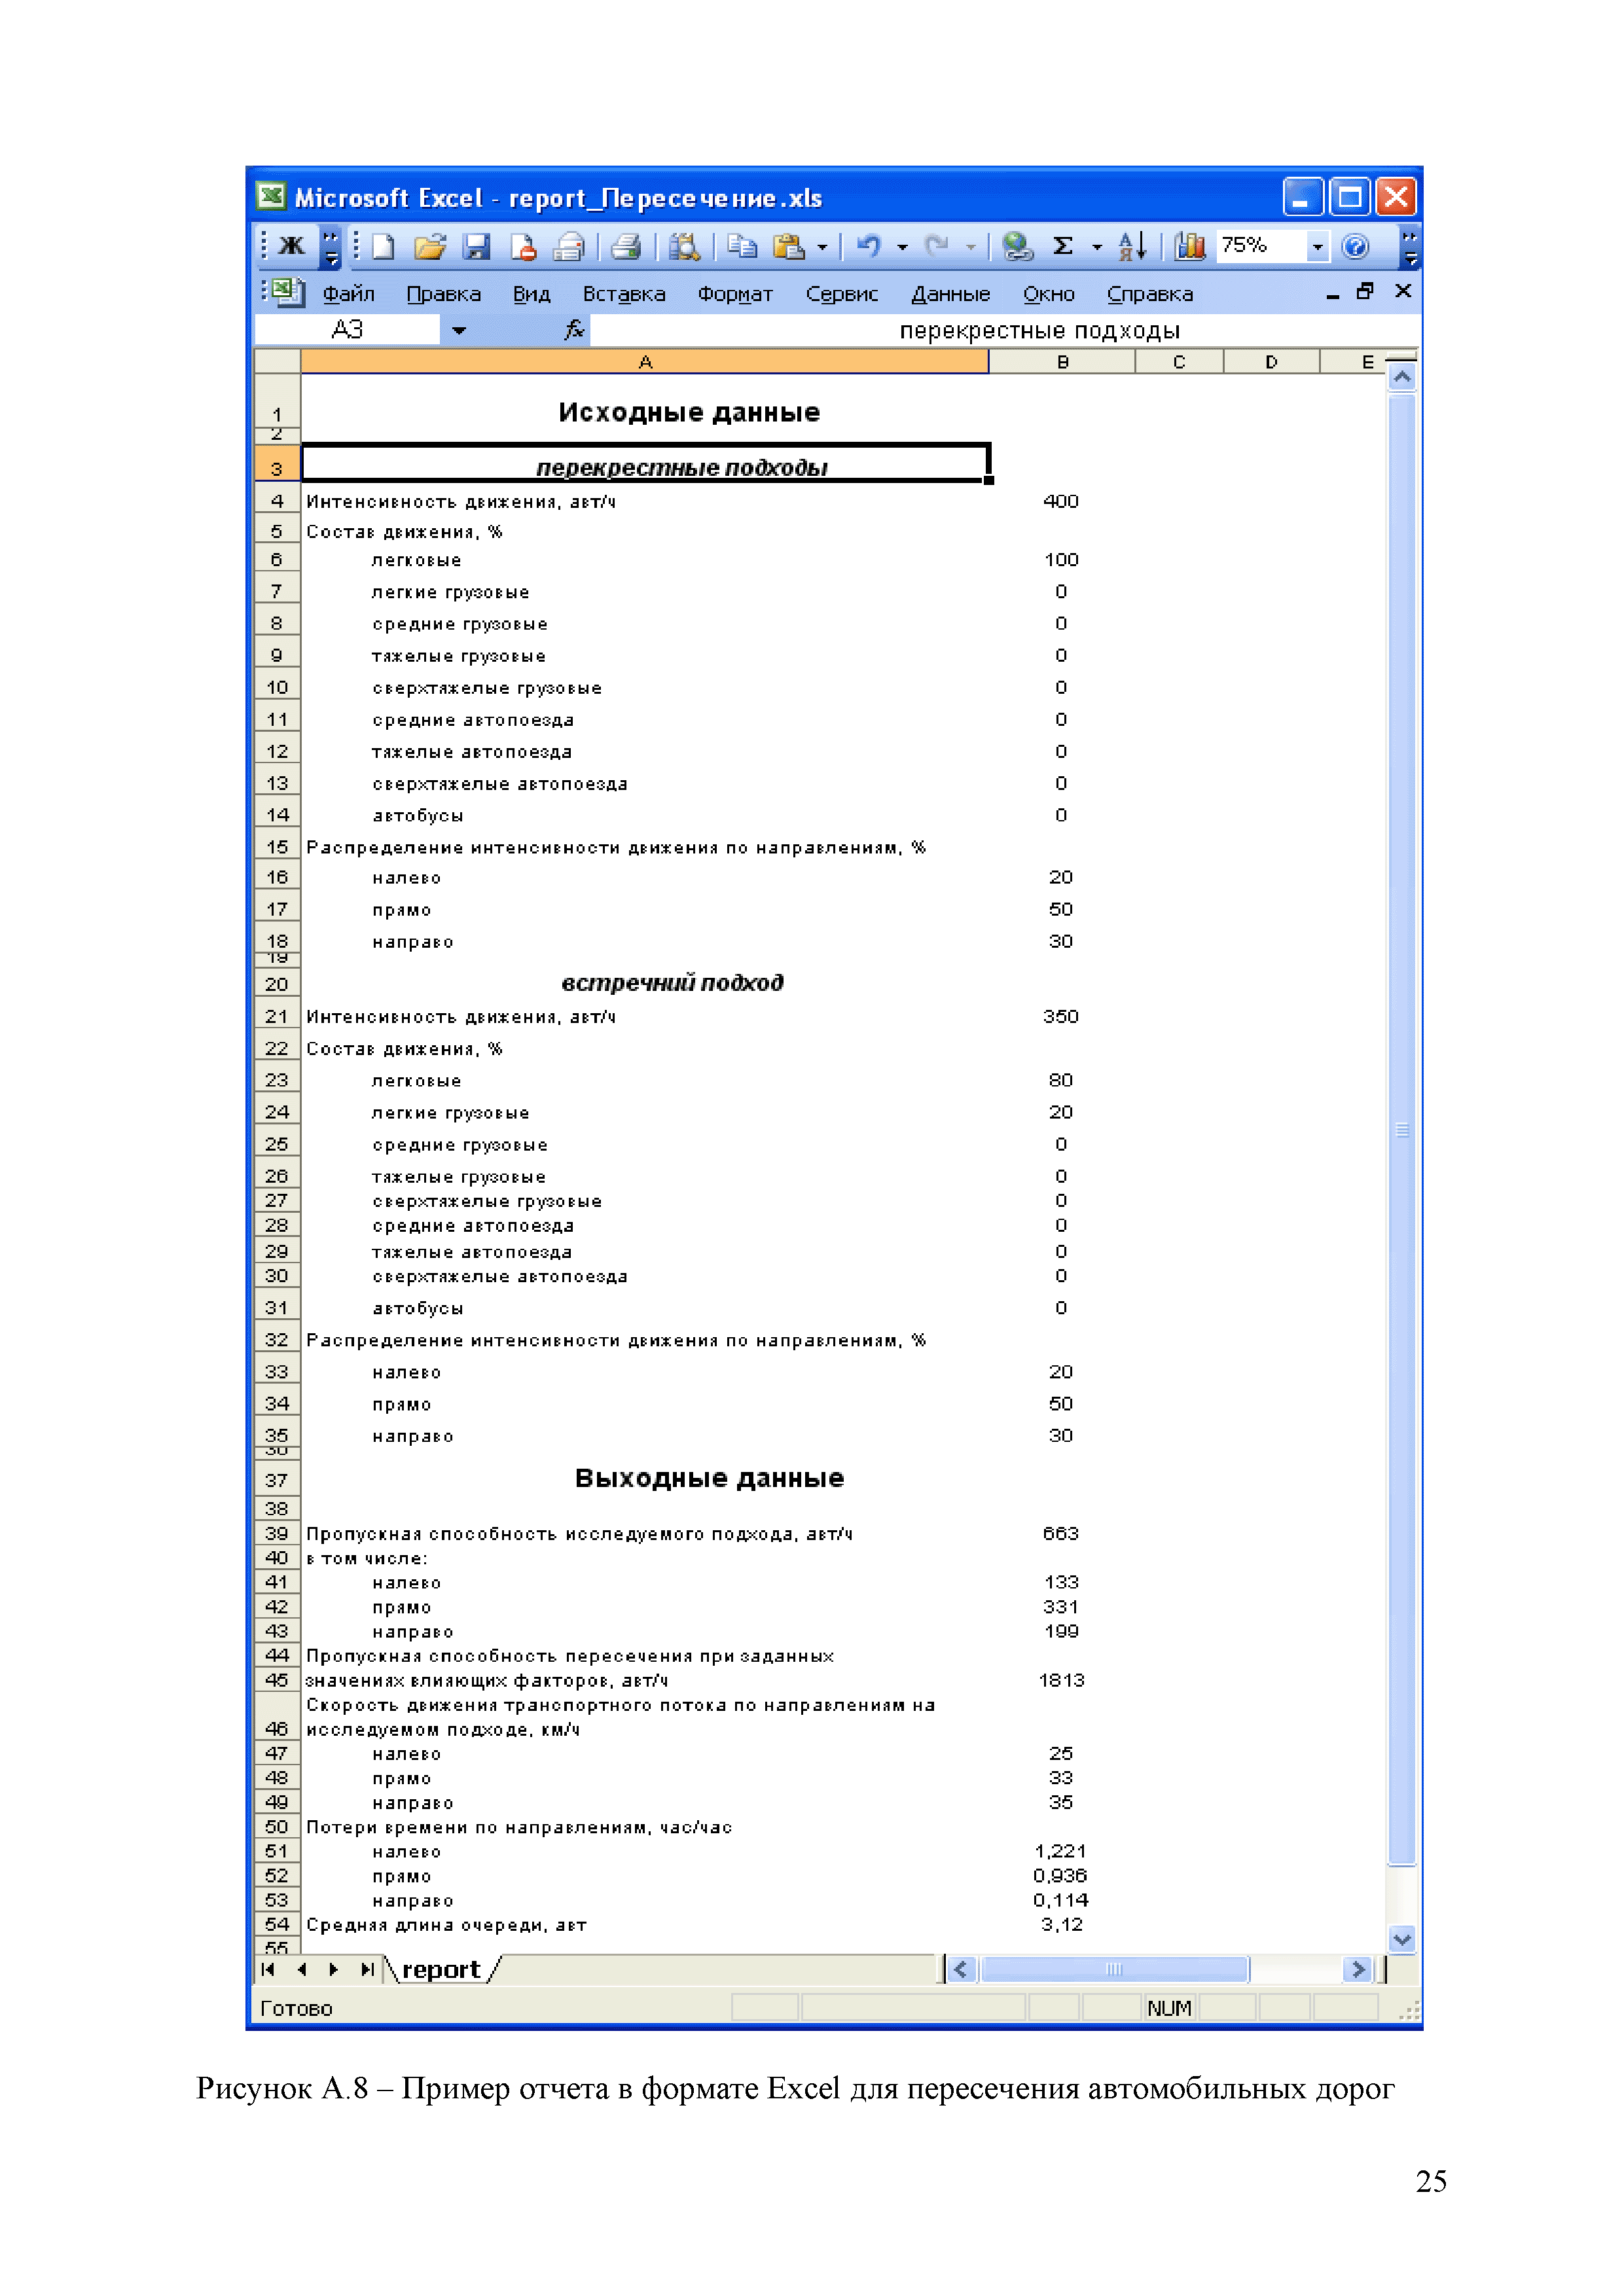Go to the last sheet tab arrow
The image size is (1624, 2296).
click(x=367, y=1969)
